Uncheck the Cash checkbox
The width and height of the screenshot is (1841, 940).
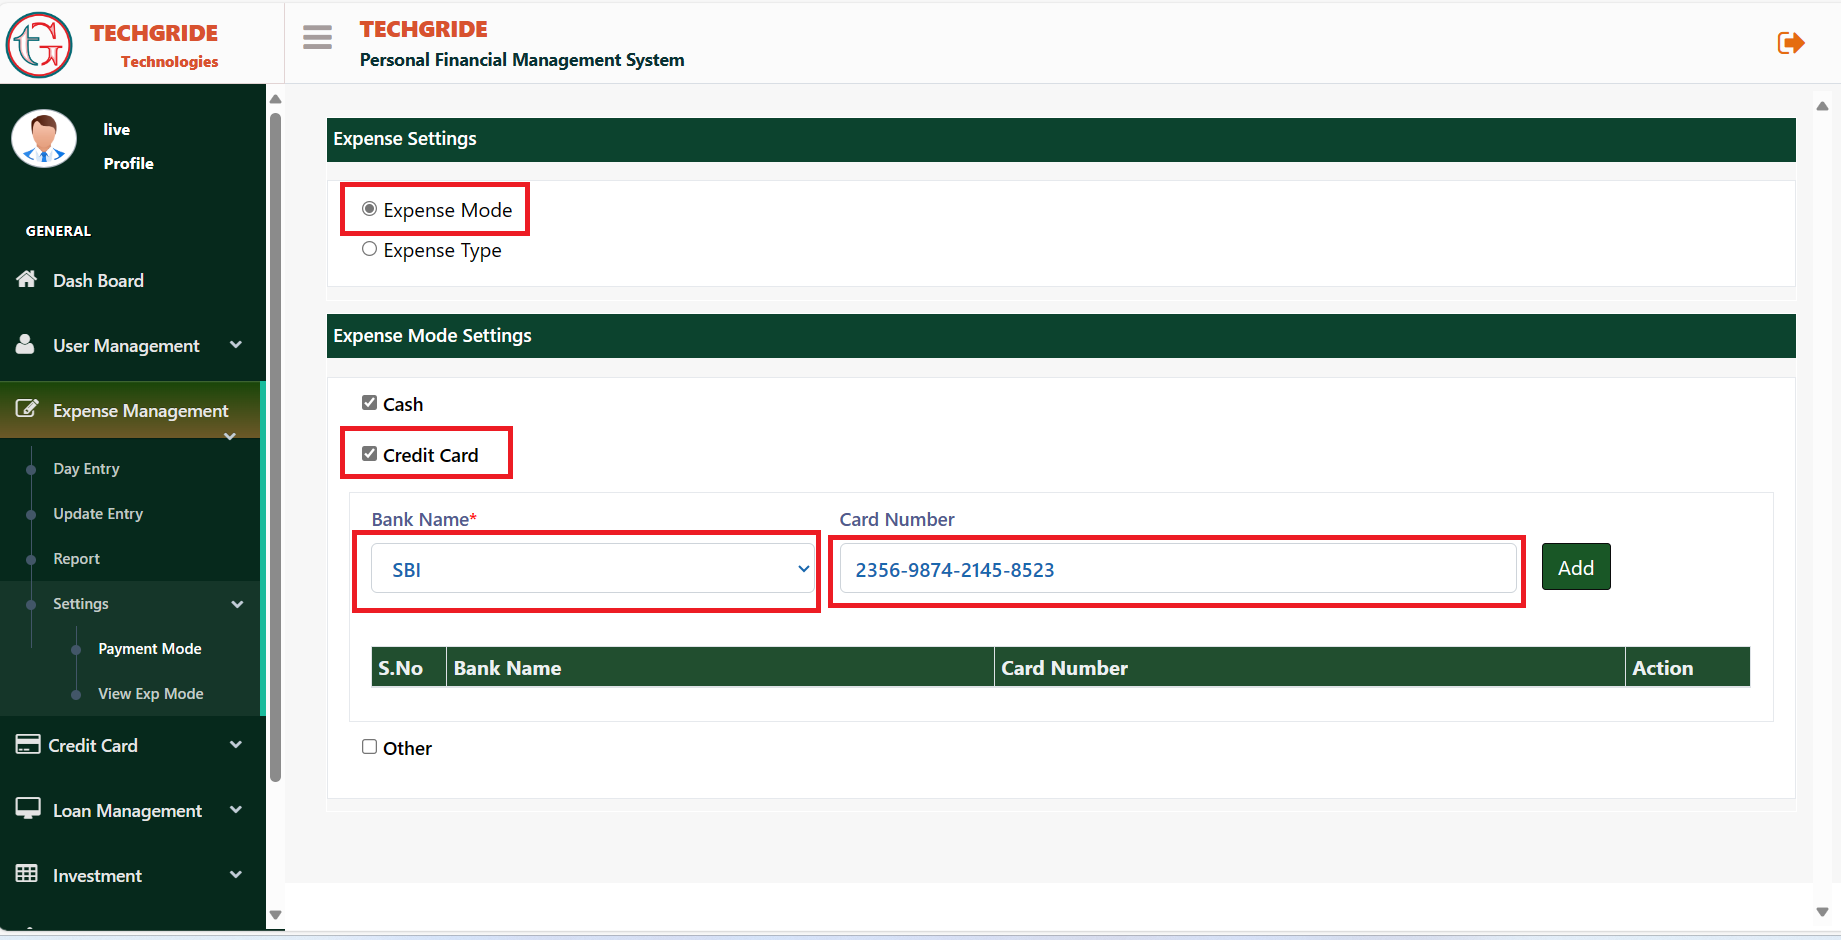click(370, 403)
